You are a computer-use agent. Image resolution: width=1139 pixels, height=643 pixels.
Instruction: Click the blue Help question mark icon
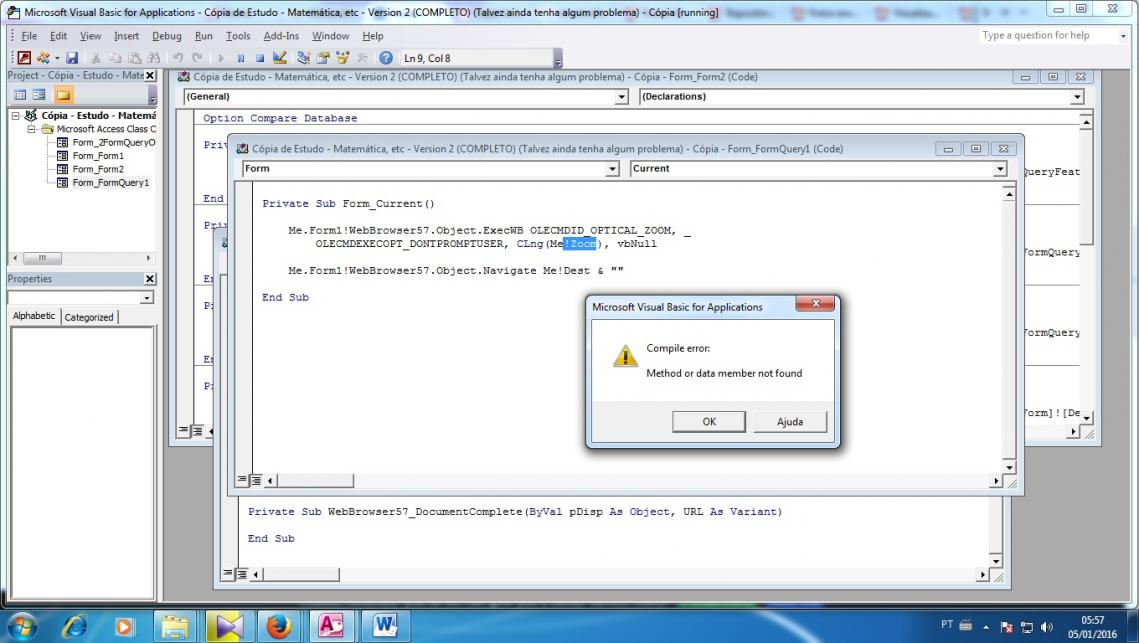pyautogui.click(x=386, y=57)
